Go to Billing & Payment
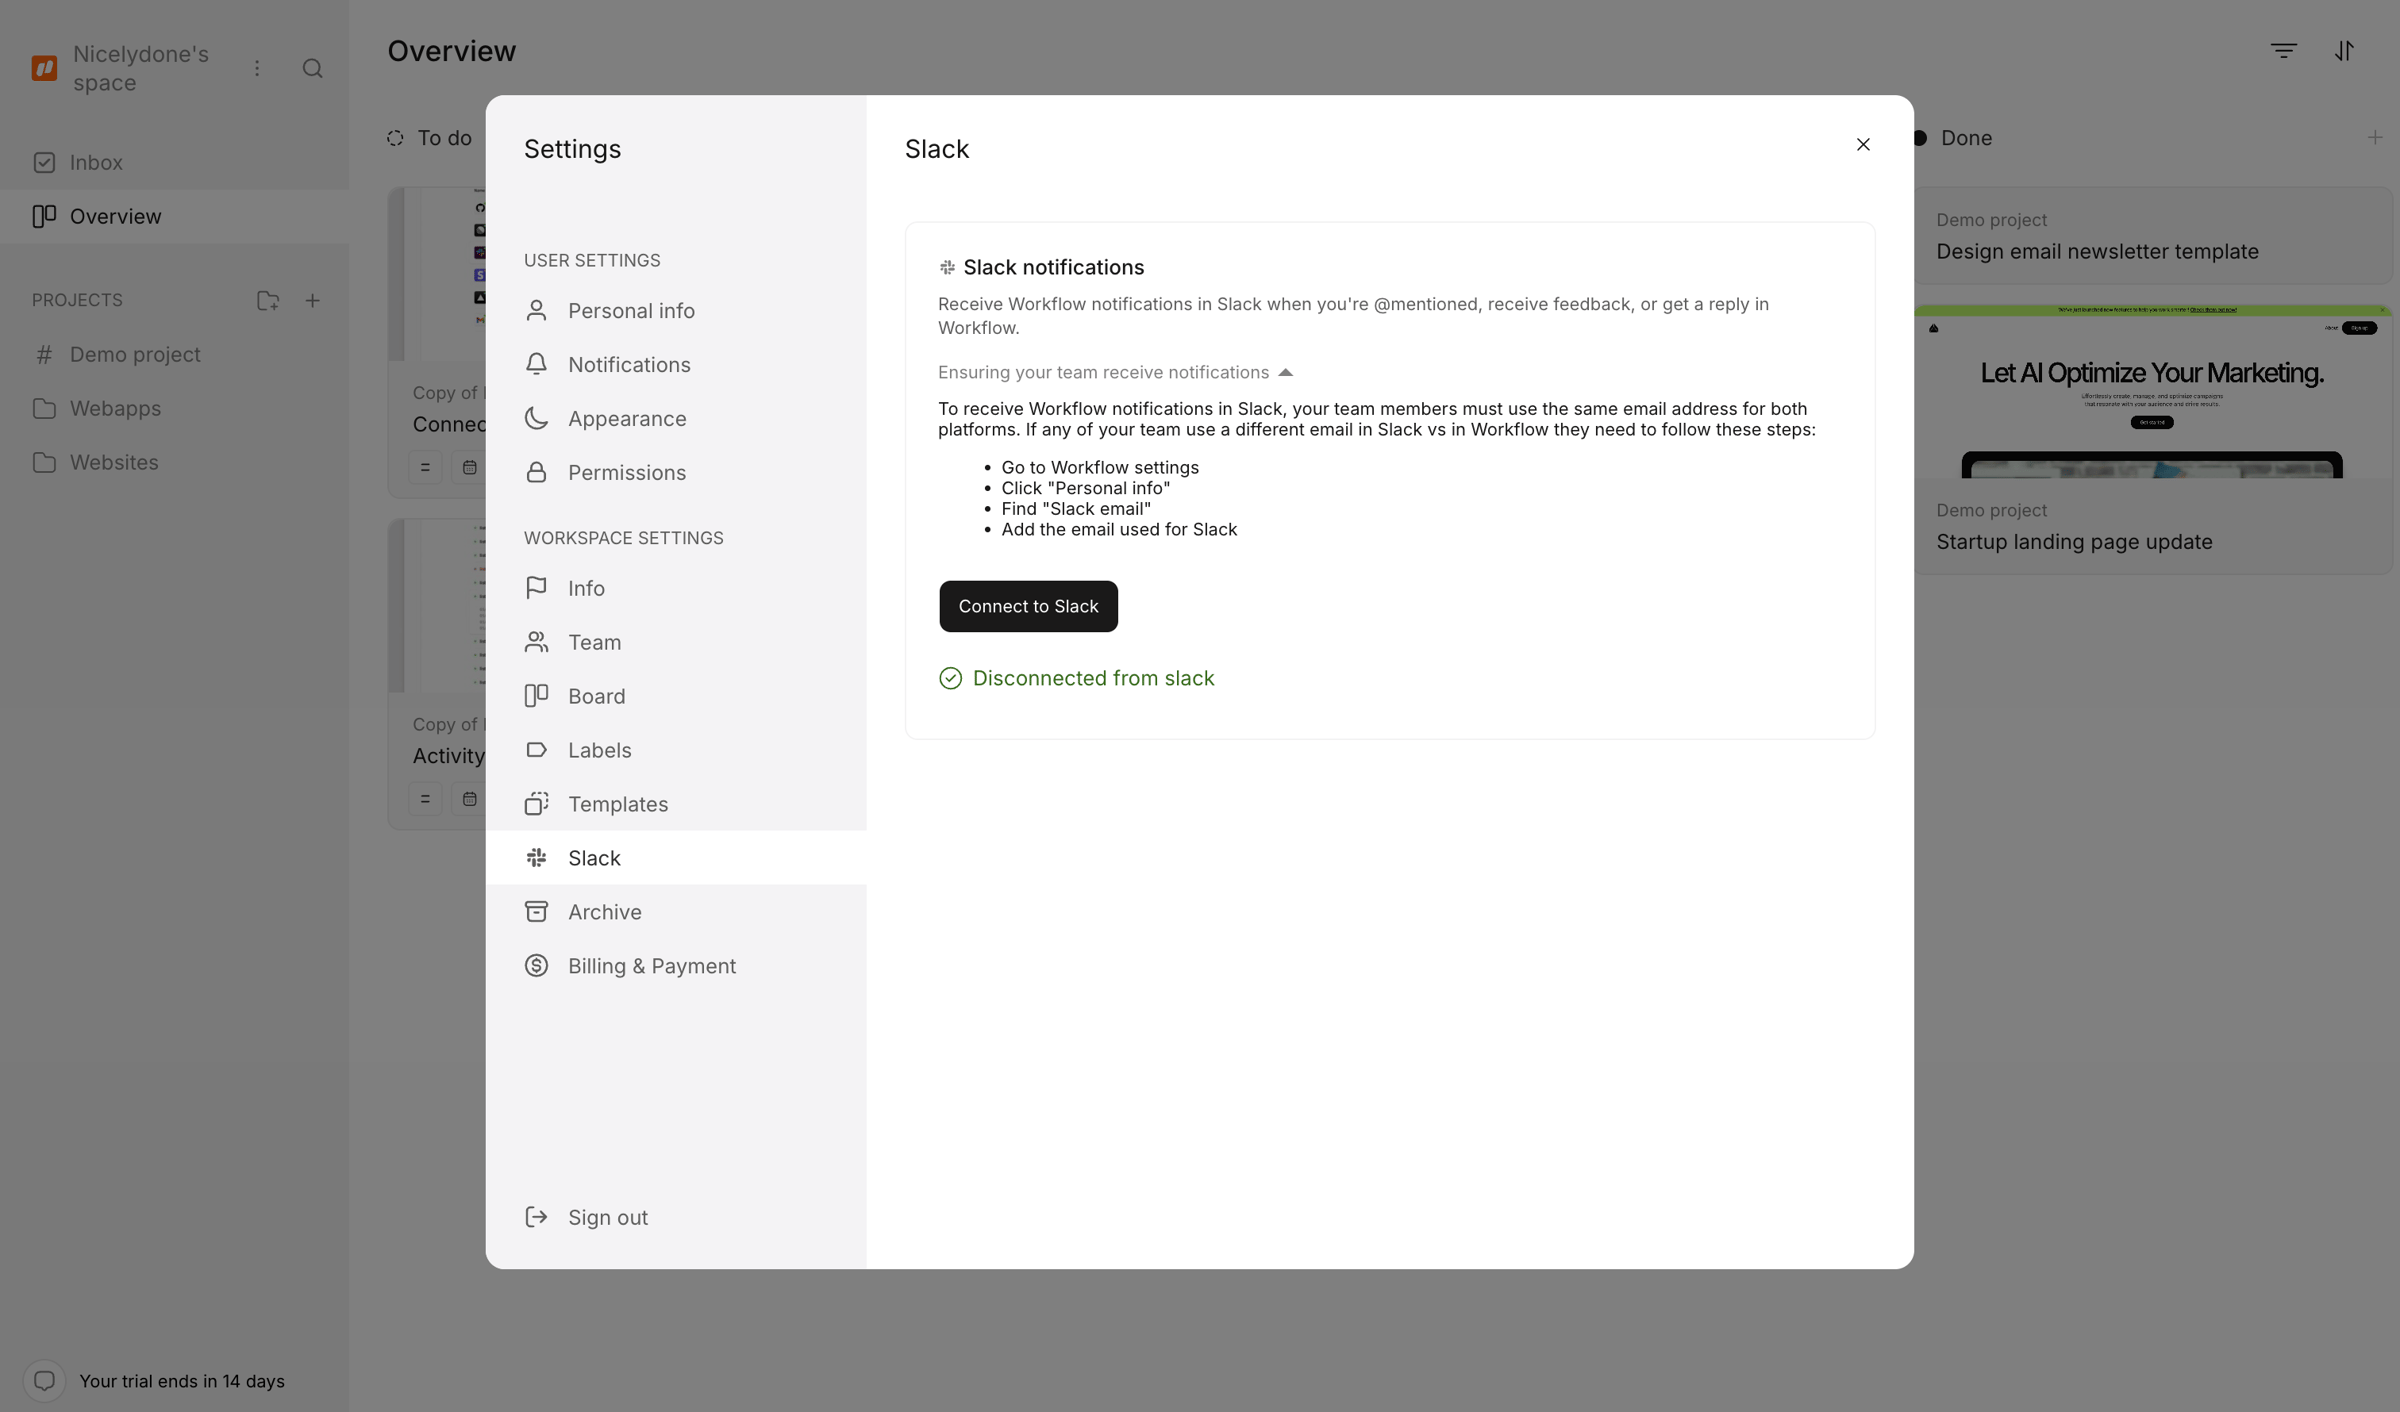The image size is (2400, 1412). pos(676,966)
